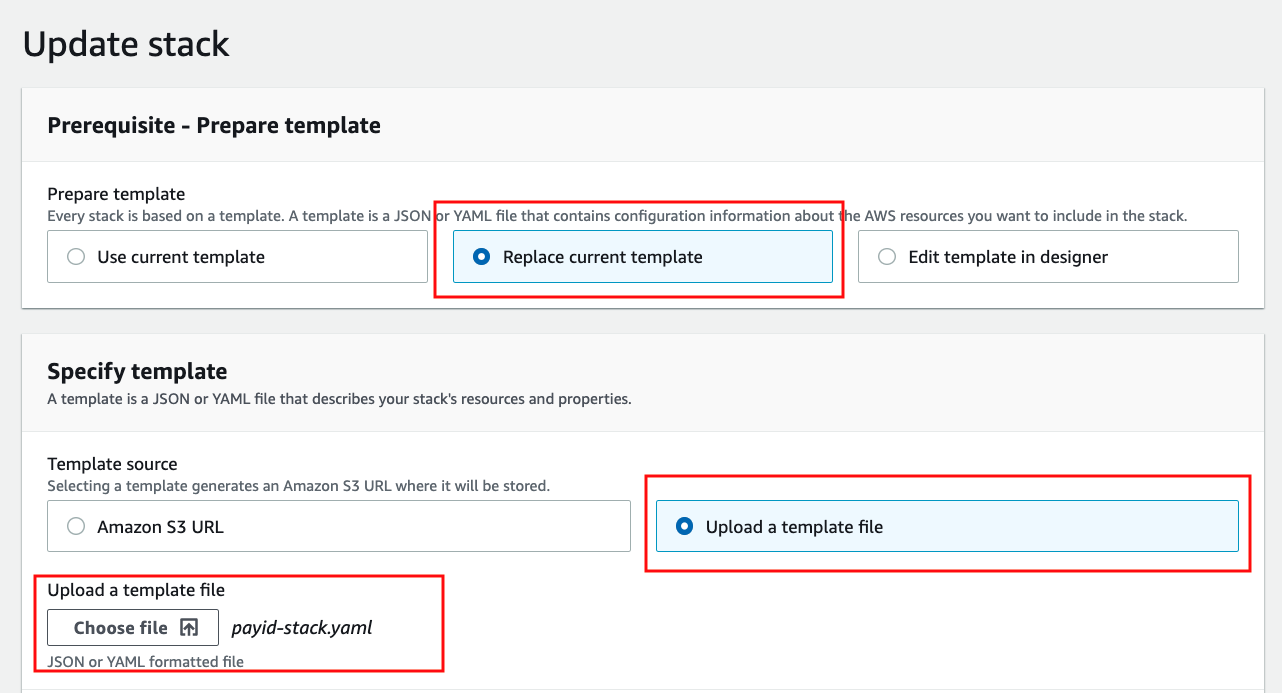The height and width of the screenshot is (693, 1282).
Task: Click the 'Replace current template' option text
Action: tap(602, 257)
